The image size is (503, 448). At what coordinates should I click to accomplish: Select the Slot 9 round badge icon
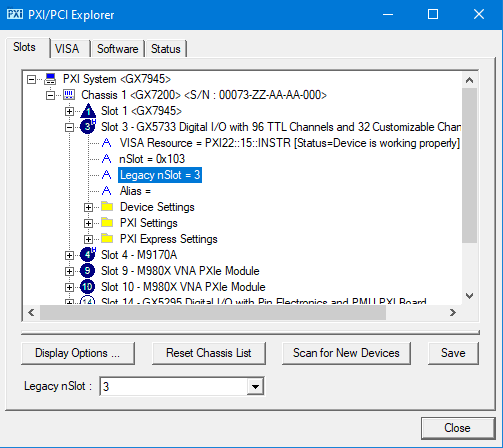[x=87, y=271]
